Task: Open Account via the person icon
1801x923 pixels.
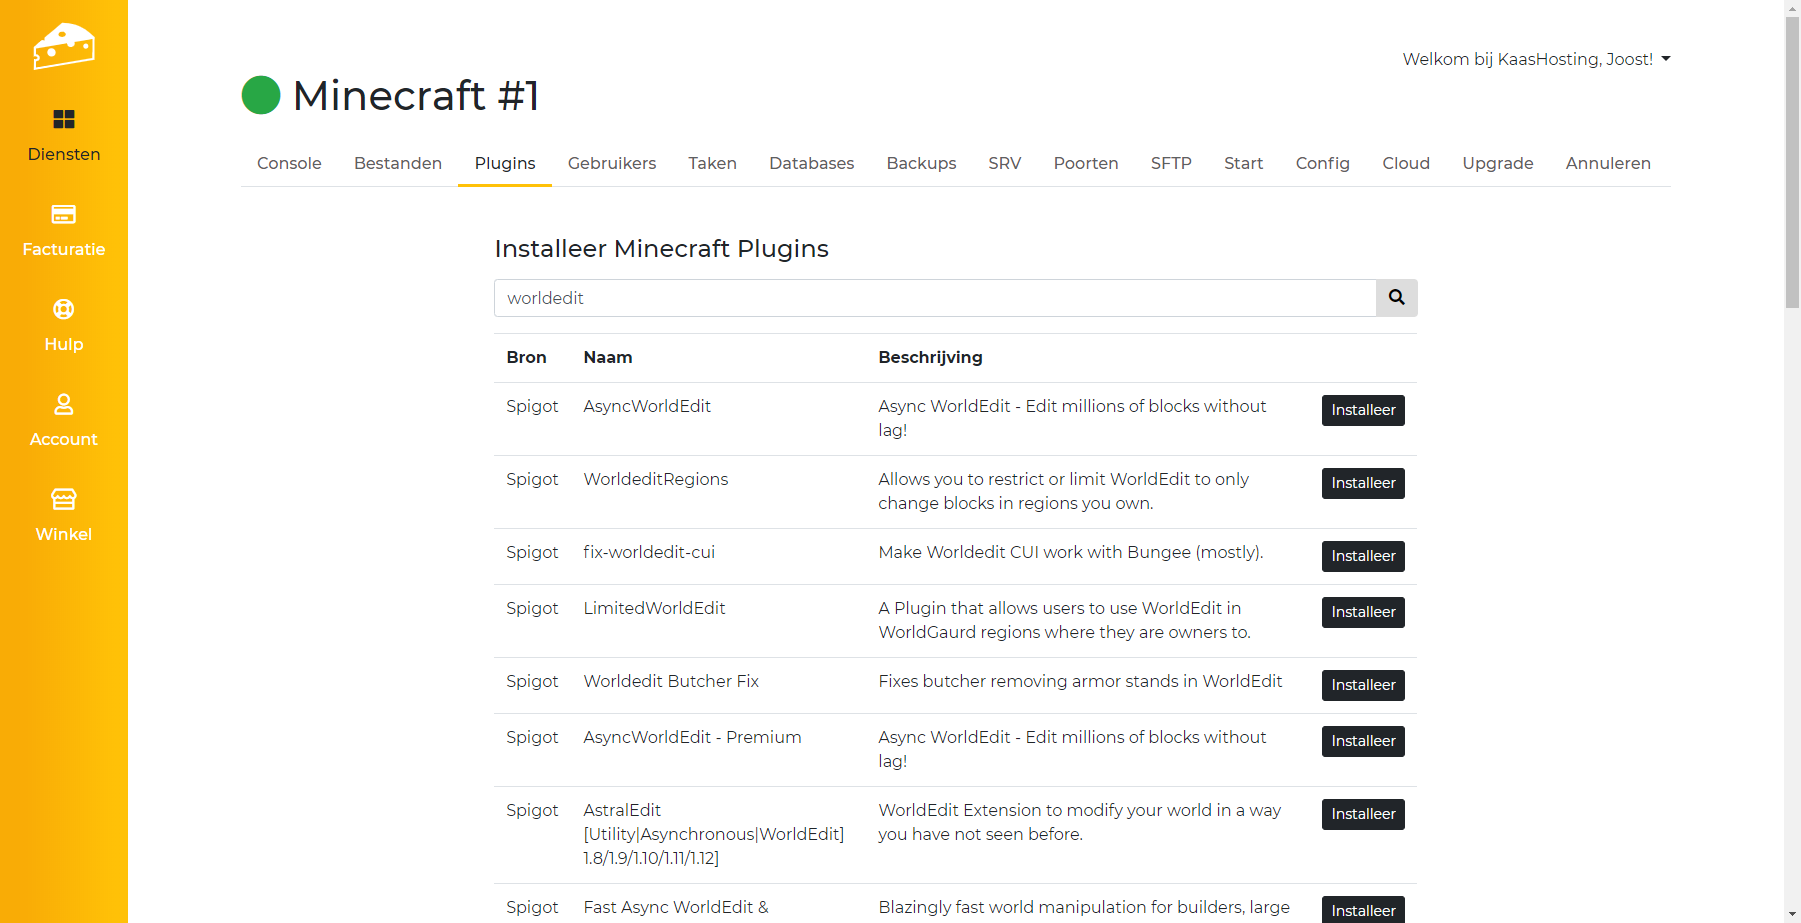Action: [x=63, y=404]
